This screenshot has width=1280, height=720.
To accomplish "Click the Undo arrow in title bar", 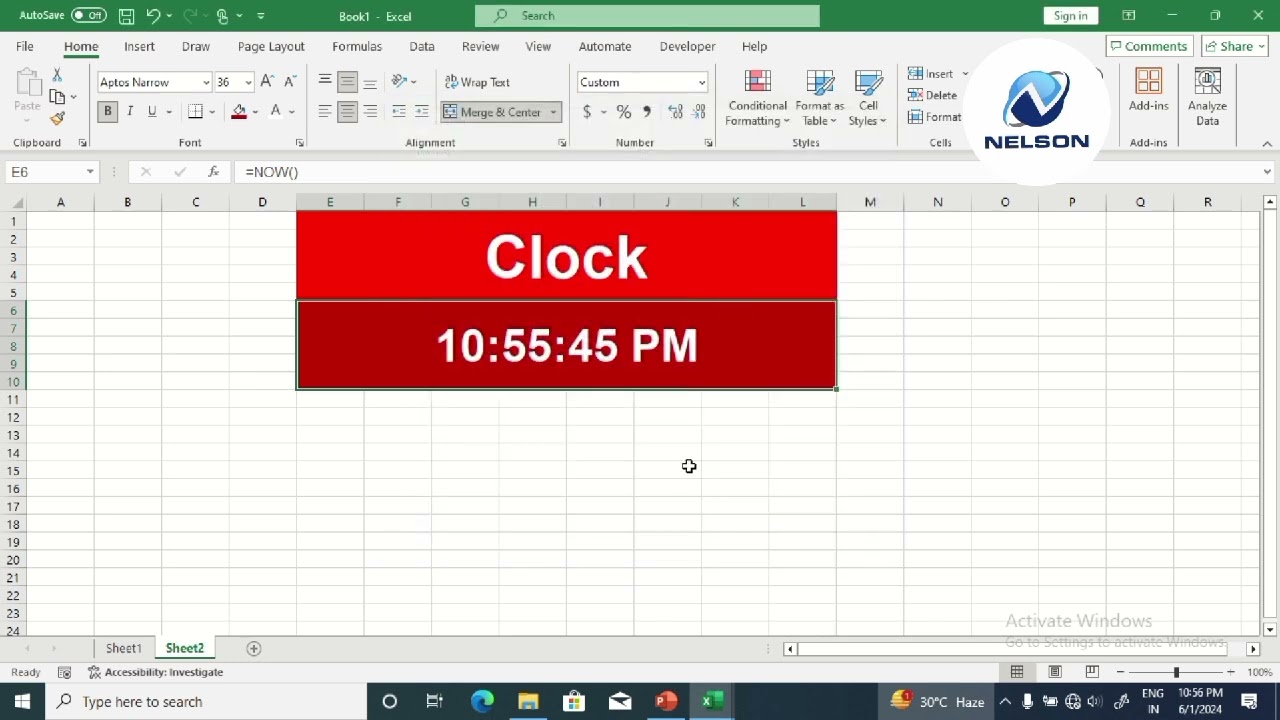I will tap(153, 16).
